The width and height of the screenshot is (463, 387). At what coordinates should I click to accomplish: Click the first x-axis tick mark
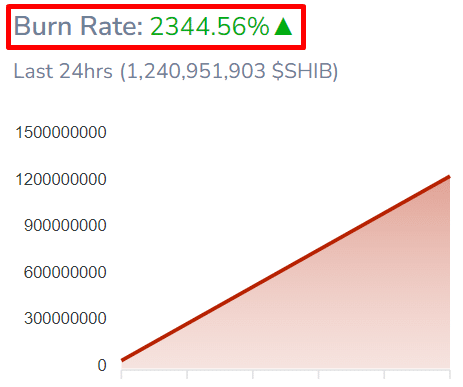121,374
